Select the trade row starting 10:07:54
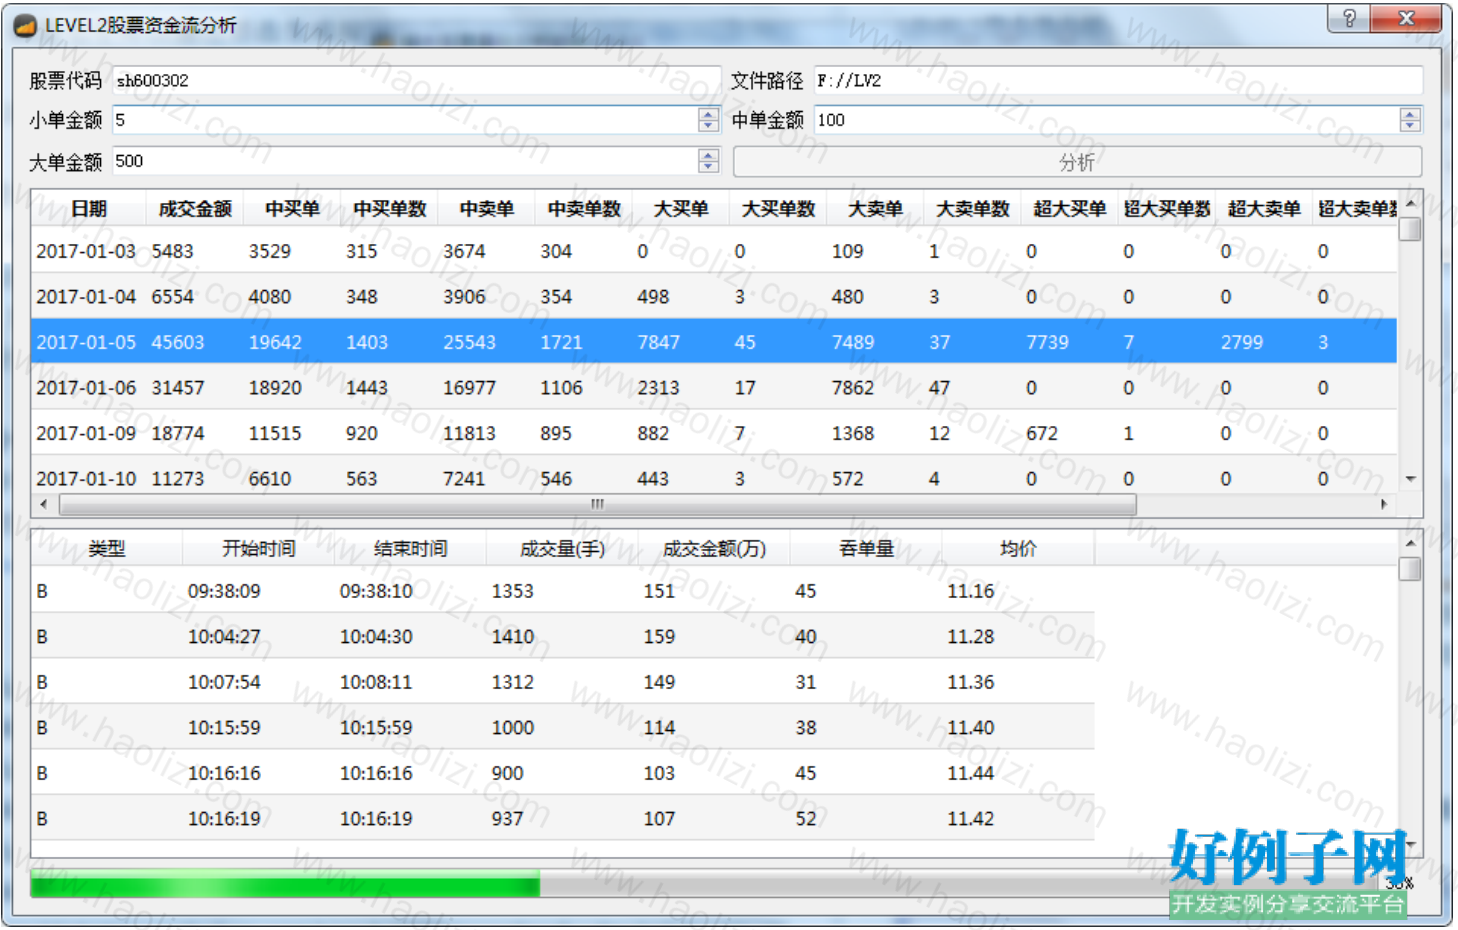The image size is (1458, 930). coord(563,682)
